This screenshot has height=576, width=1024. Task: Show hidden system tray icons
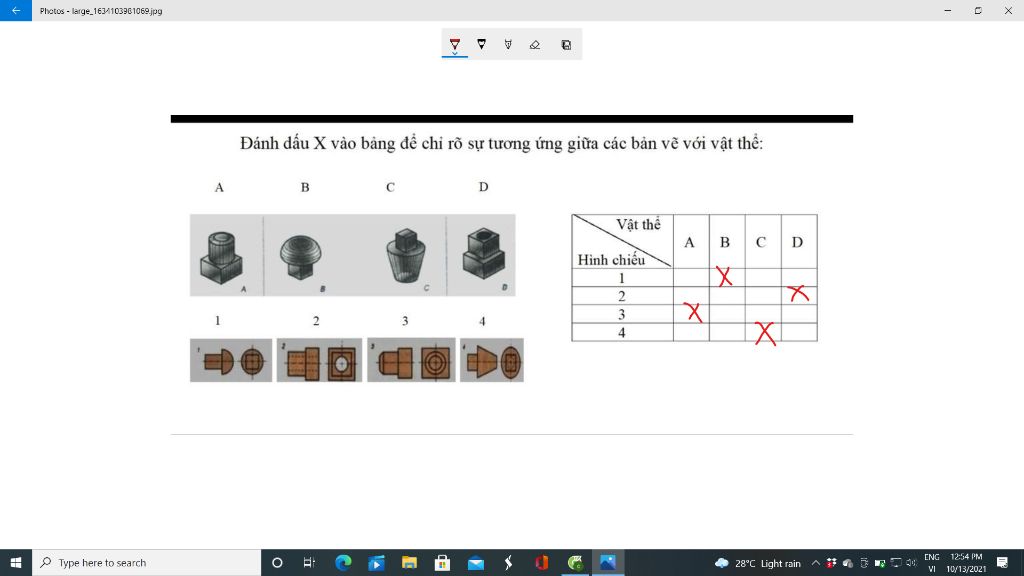(x=816, y=563)
